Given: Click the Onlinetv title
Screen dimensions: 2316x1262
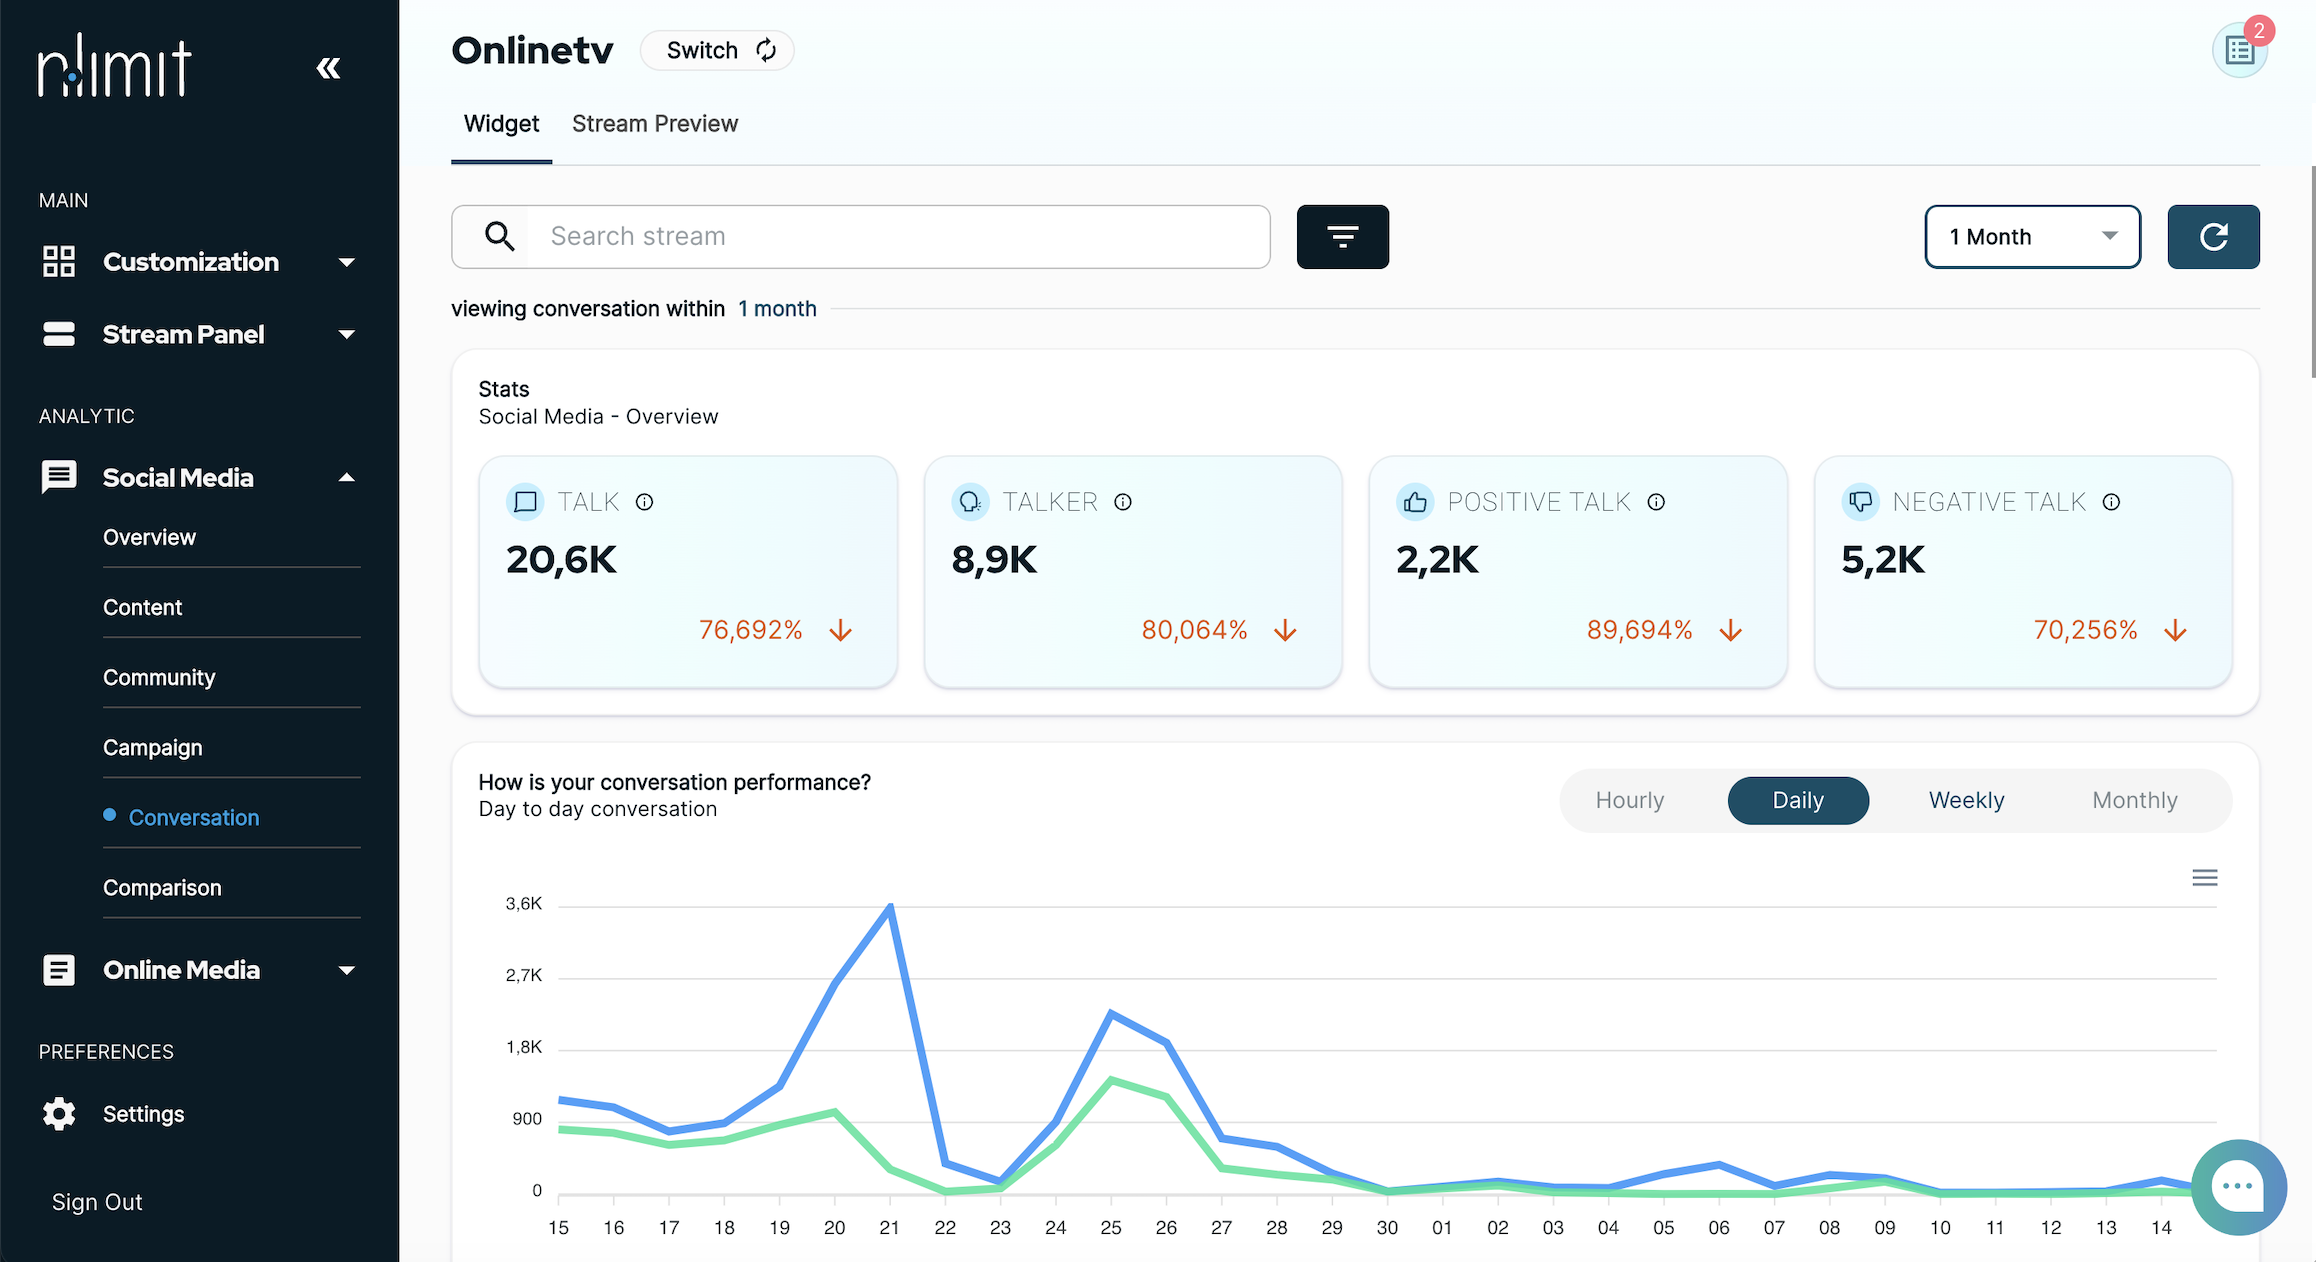Looking at the screenshot, I should click(532, 50).
